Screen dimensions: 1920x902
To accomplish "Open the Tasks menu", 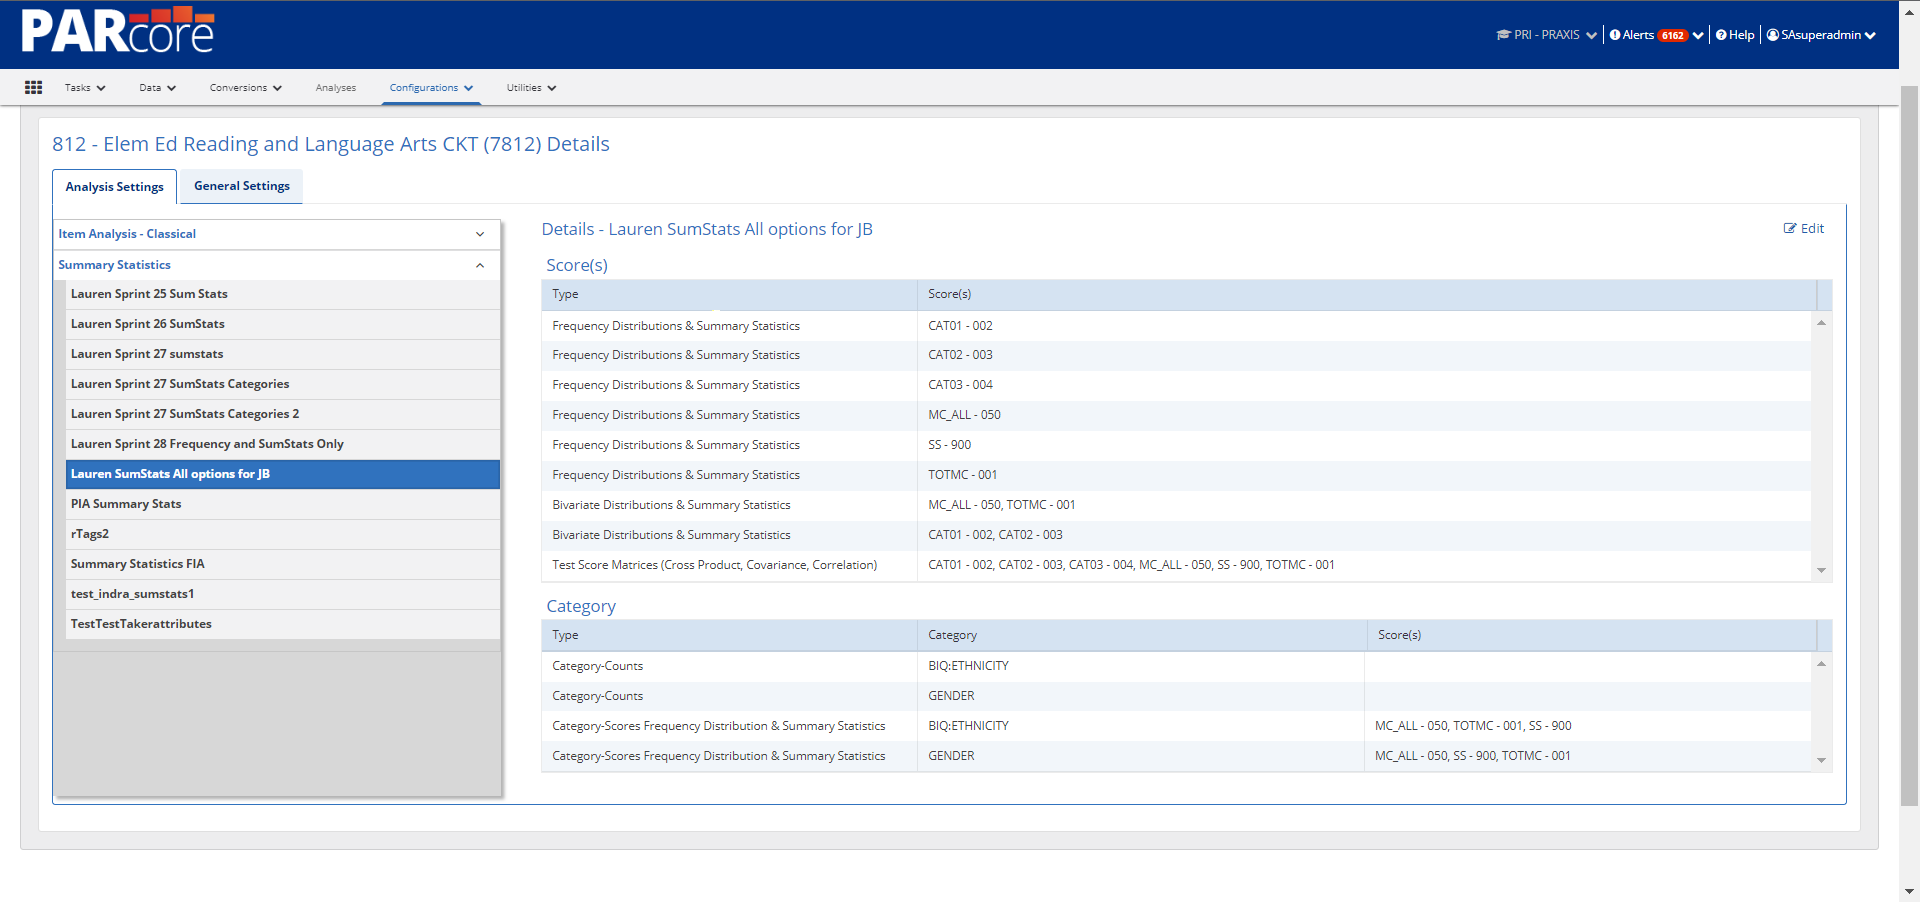I will (85, 88).
